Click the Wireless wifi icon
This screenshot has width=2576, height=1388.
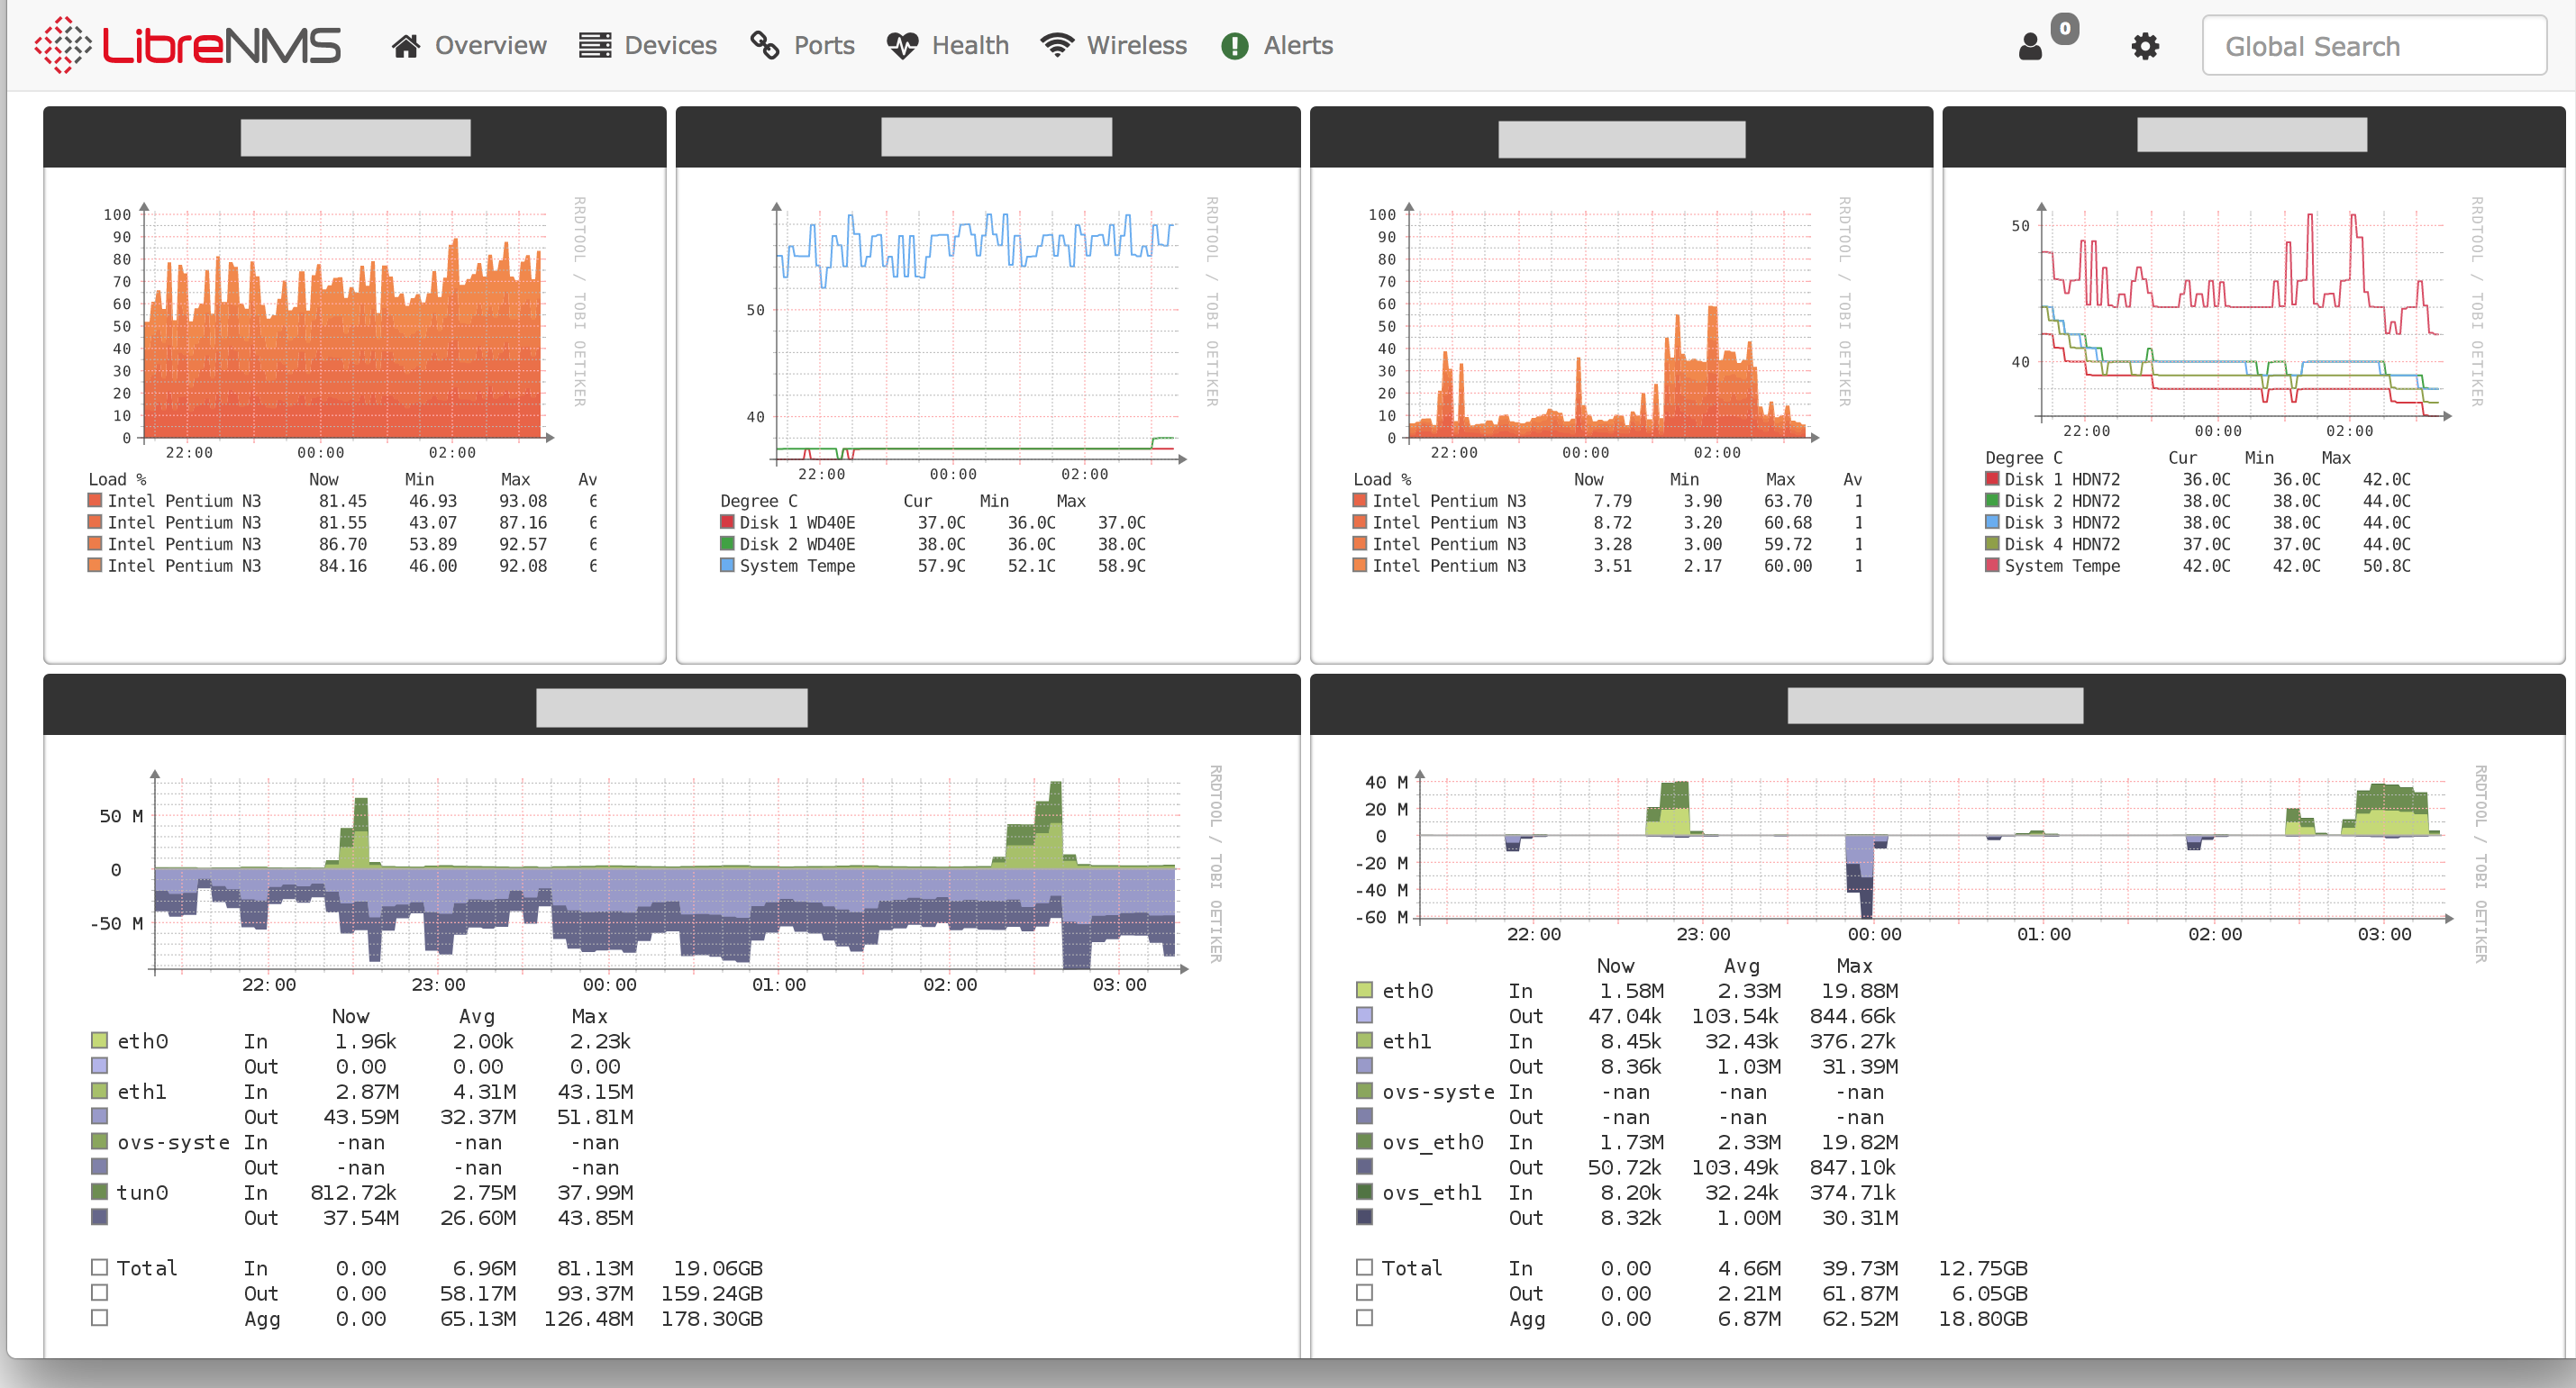pyautogui.click(x=1057, y=45)
